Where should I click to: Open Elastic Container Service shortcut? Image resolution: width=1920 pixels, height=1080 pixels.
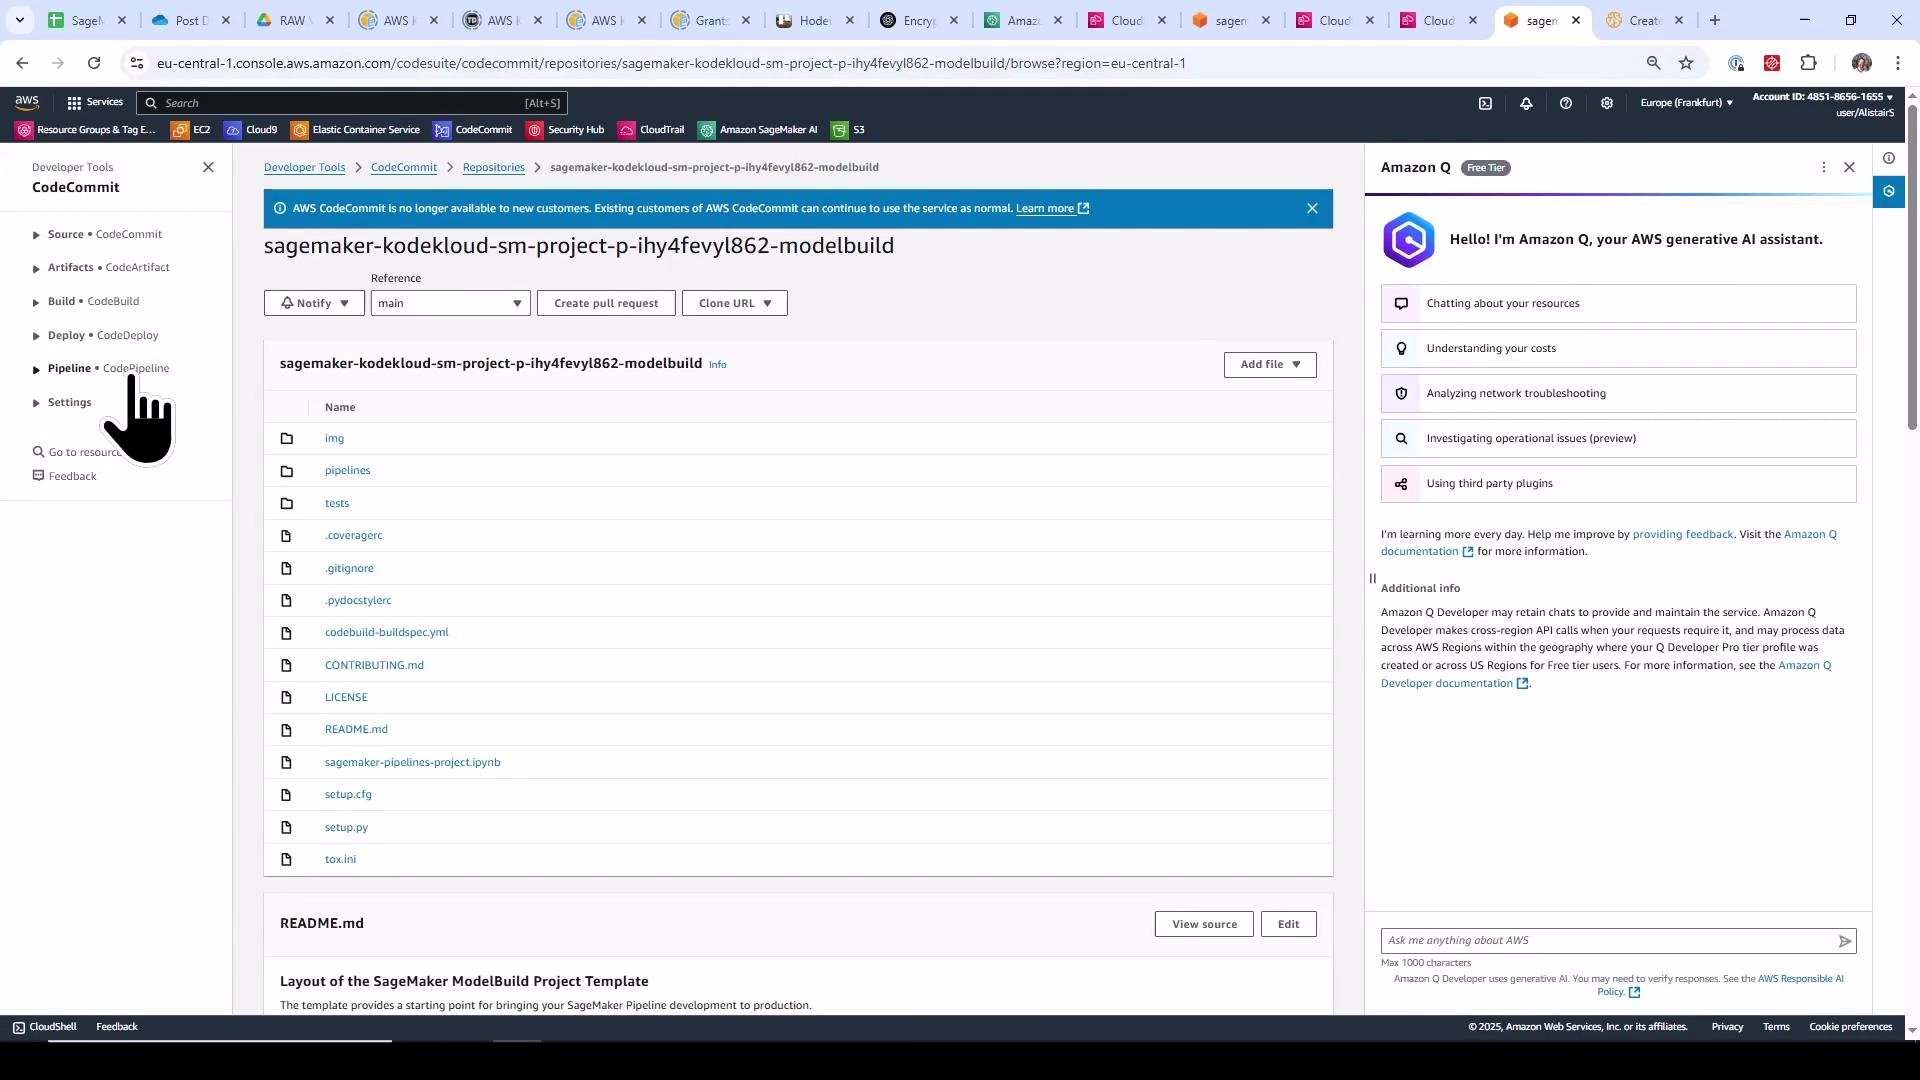point(356,130)
